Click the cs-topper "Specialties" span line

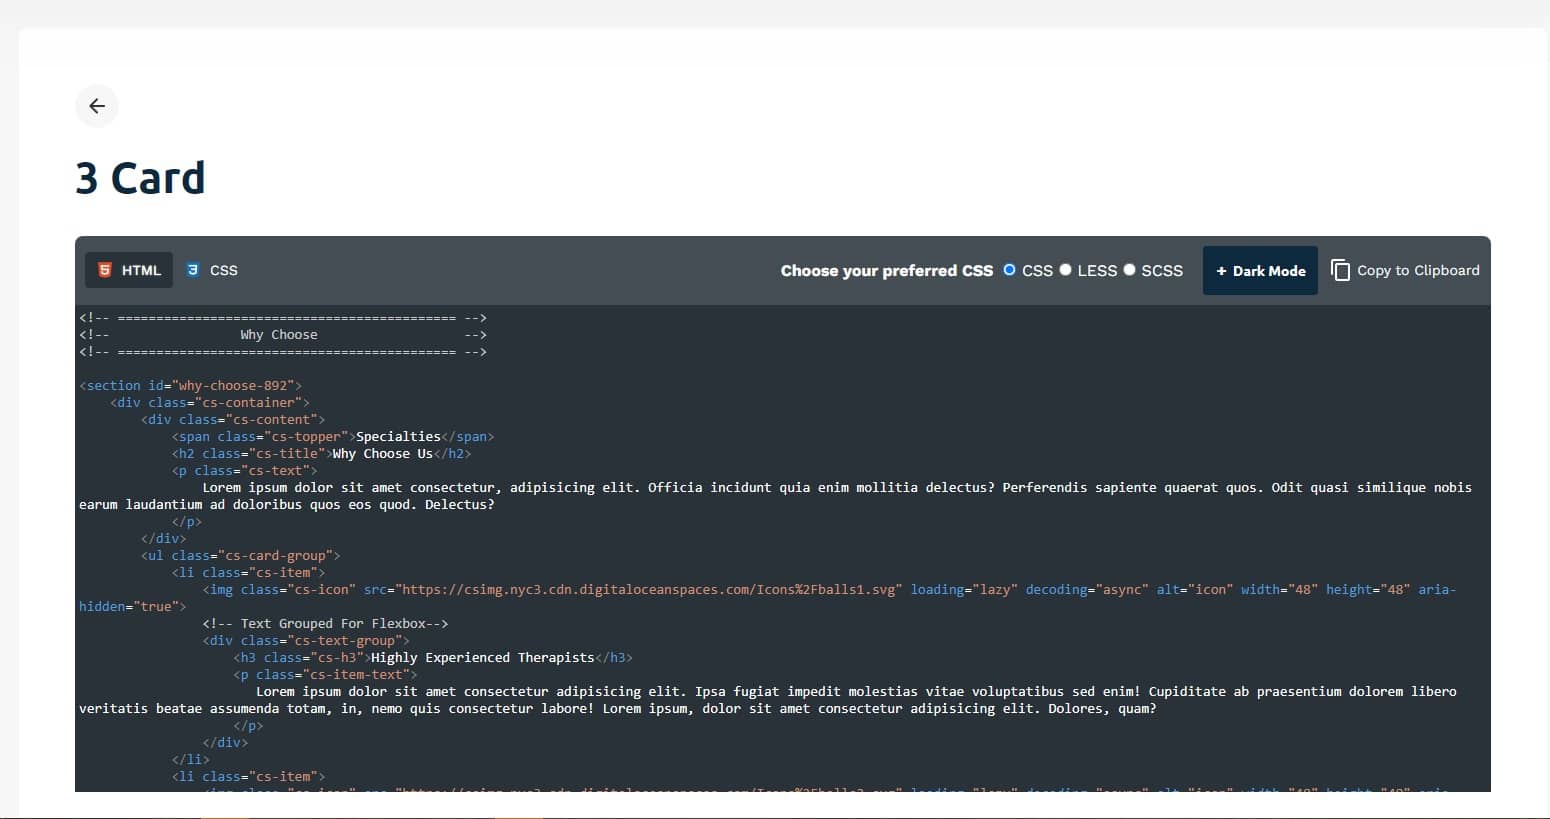pos(333,437)
